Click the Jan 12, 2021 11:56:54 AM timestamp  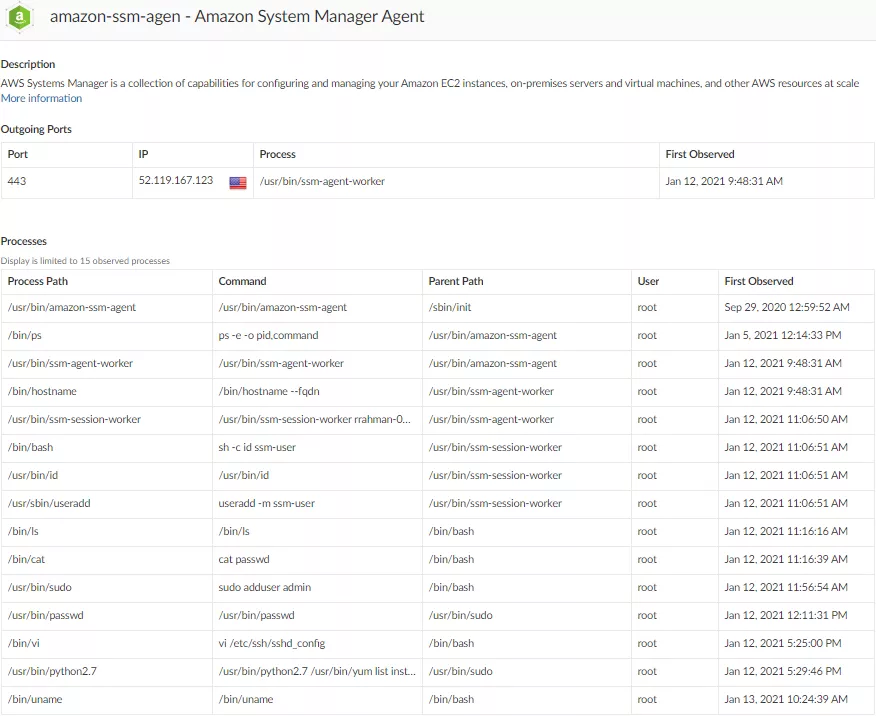[x=785, y=587]
